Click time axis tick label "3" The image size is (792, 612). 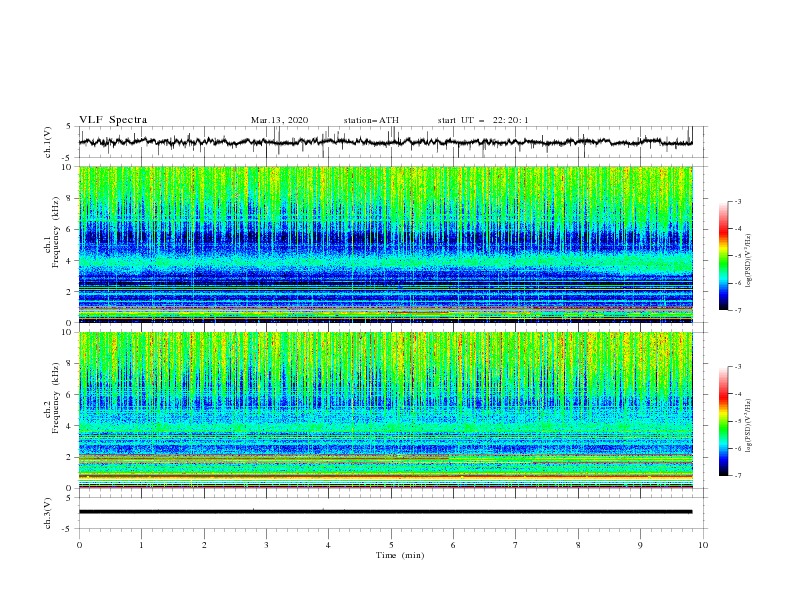coord(266,545)
